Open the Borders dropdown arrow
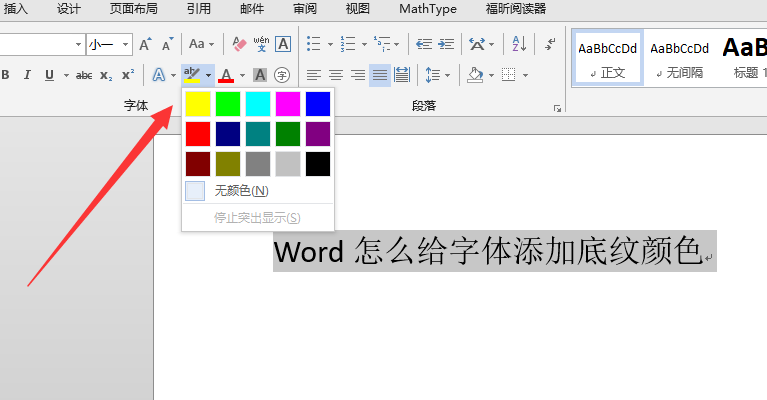This screenshot has height=400, width=767. [525, 75]
